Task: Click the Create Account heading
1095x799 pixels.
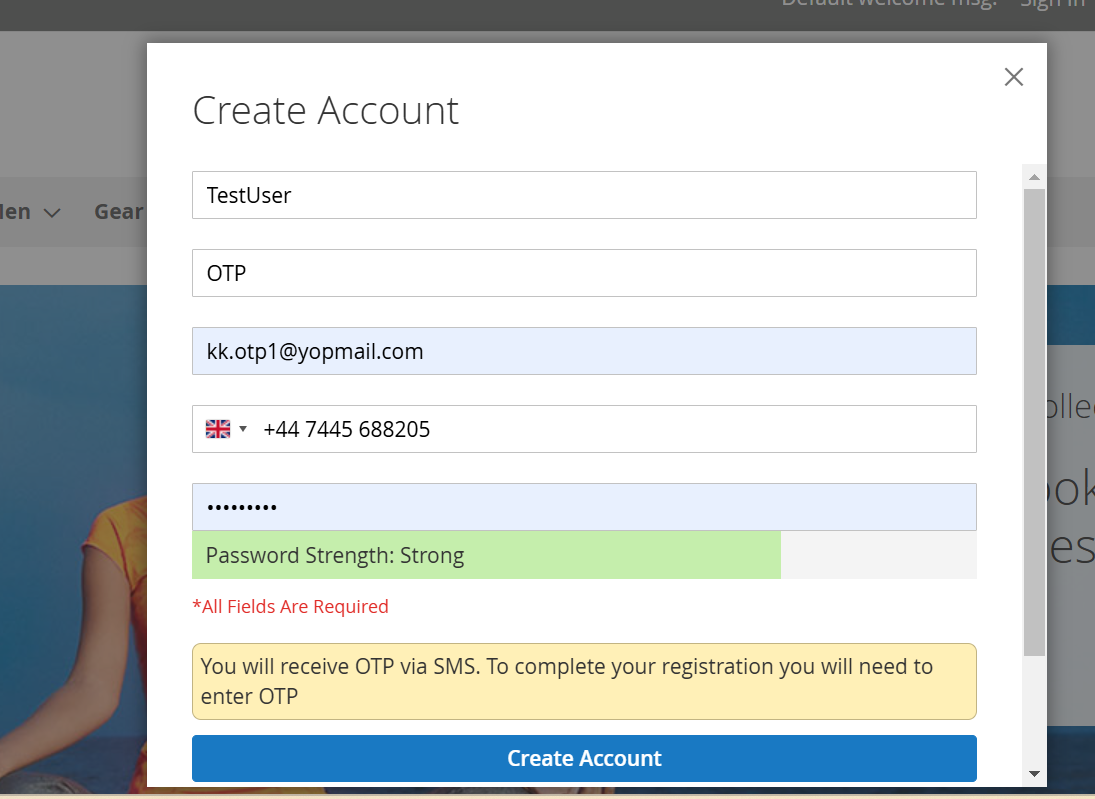Action: (x=325, y=110)
